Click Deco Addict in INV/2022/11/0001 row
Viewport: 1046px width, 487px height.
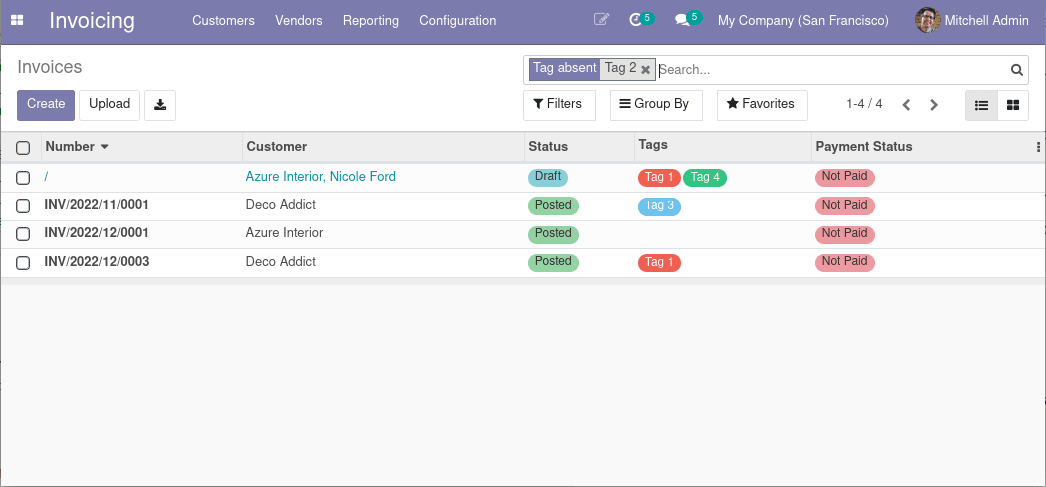tap(281, 205)
